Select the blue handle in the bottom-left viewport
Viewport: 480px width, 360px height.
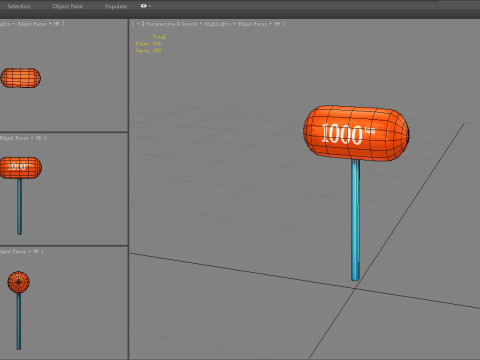19,321
